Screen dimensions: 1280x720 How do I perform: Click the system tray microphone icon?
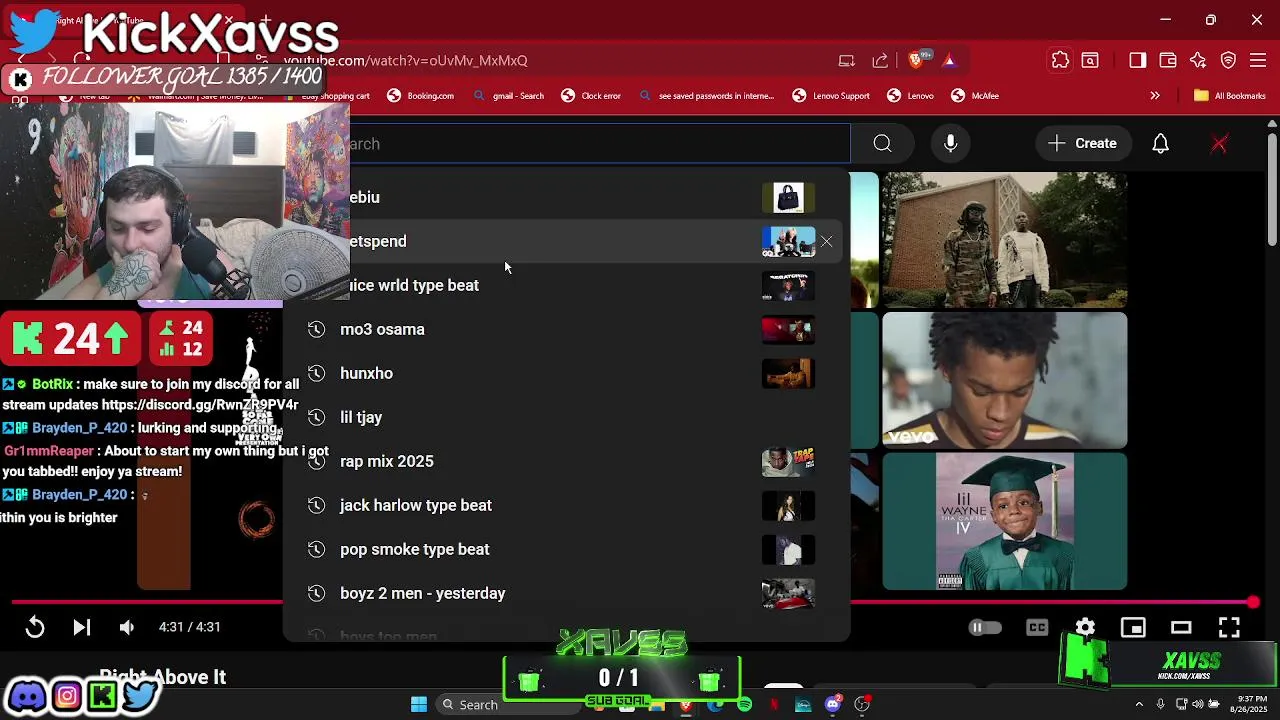pos(1160,705)
